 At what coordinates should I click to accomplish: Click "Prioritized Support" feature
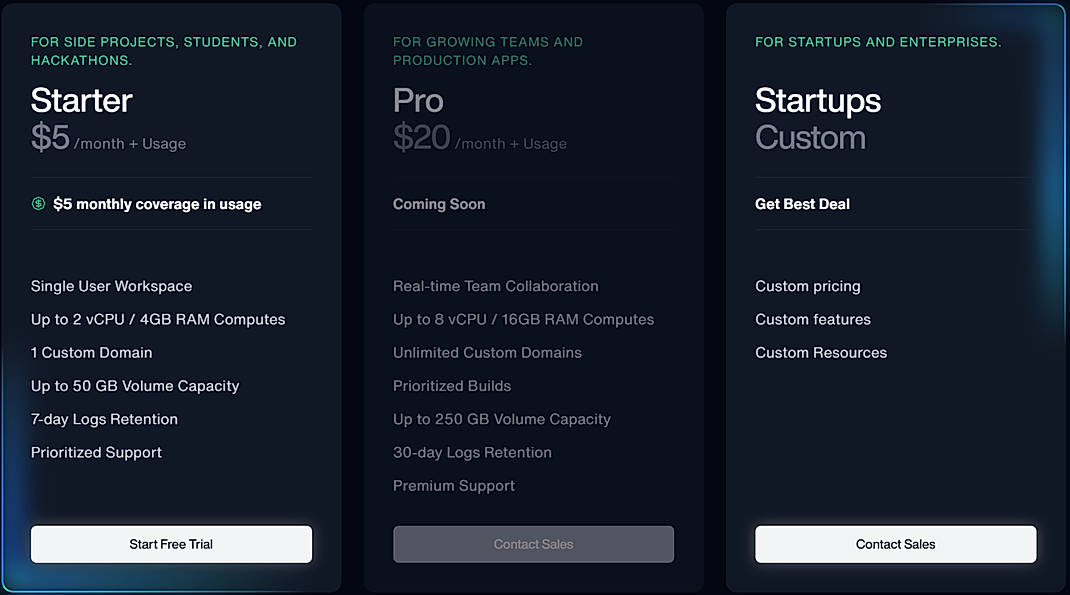click(x=96, y=452)
